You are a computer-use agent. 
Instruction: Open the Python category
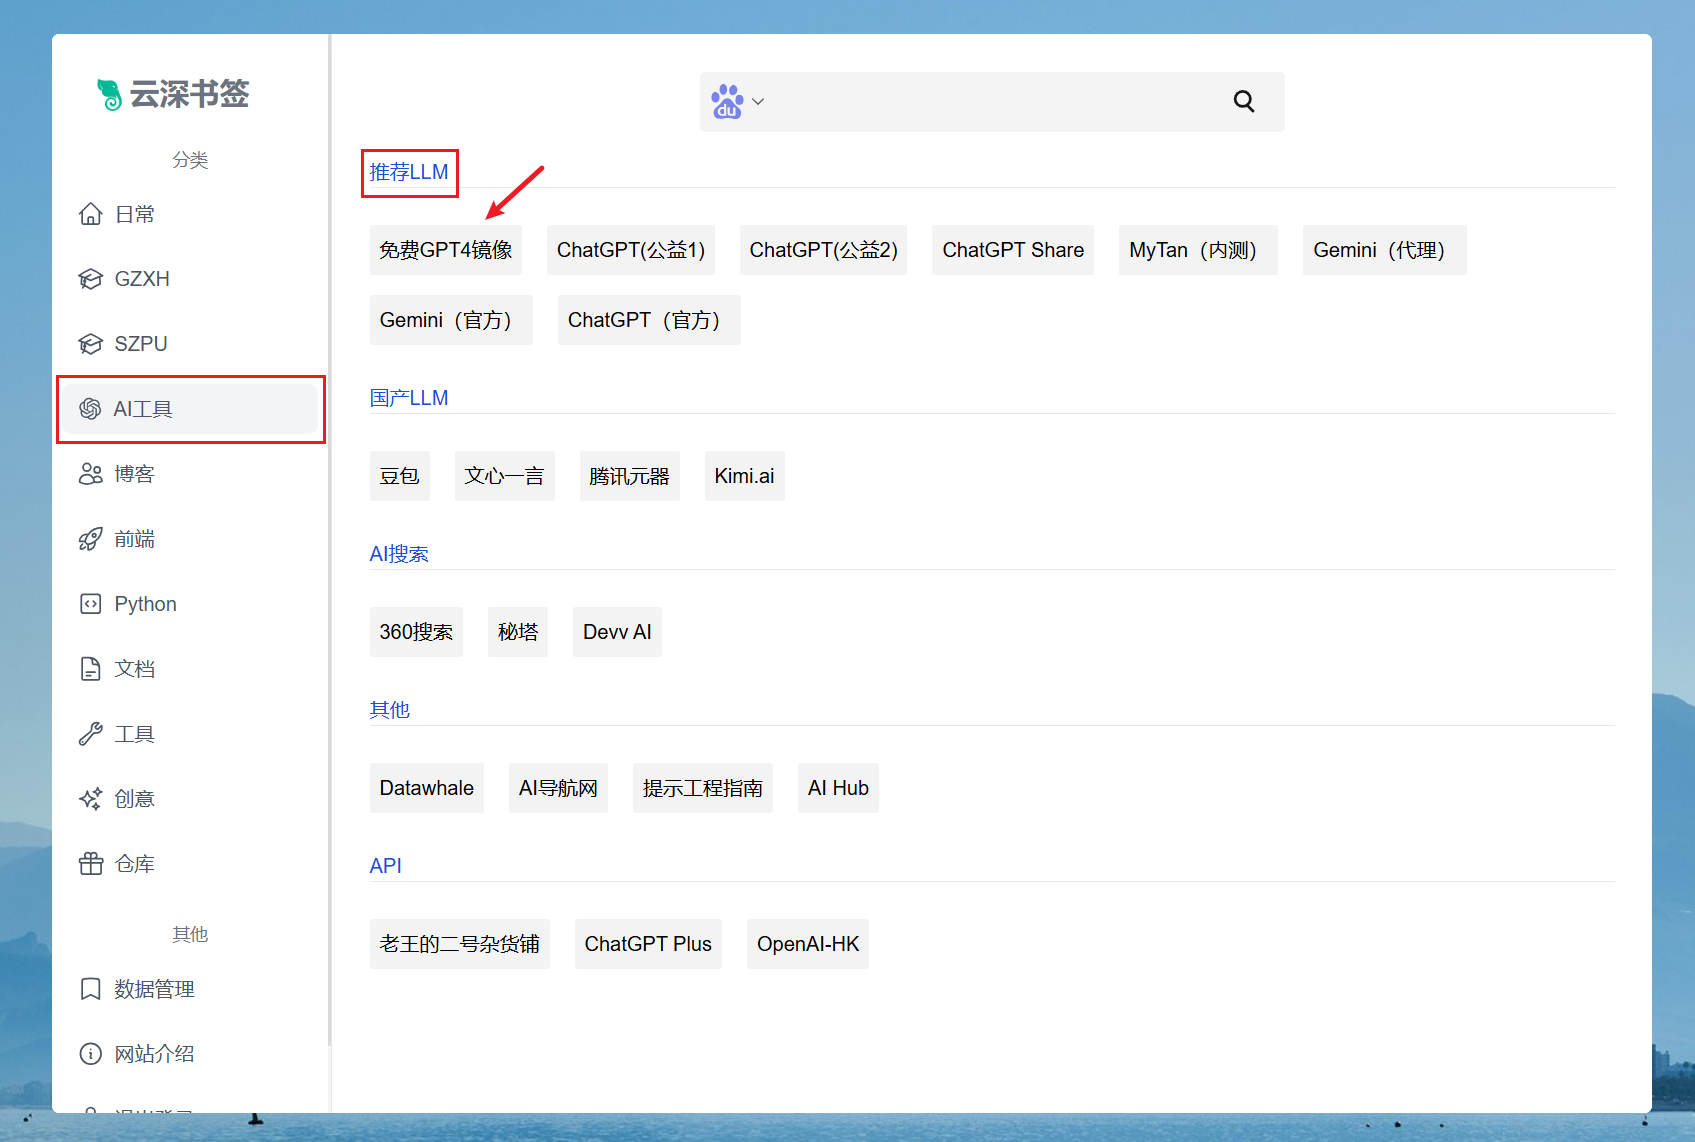[188, 604]
